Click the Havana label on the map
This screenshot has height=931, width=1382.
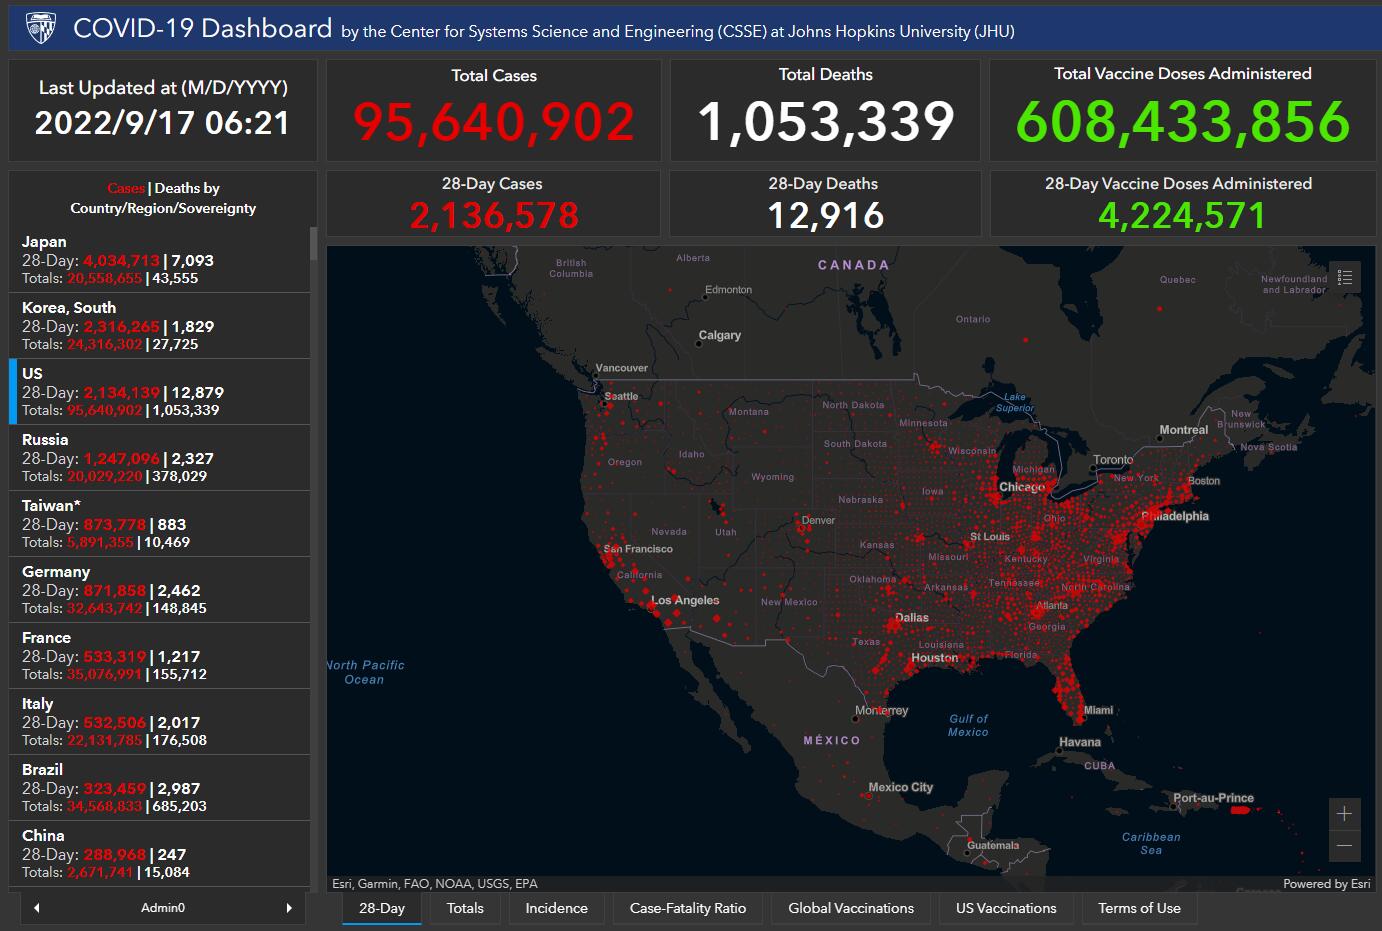1080,742
